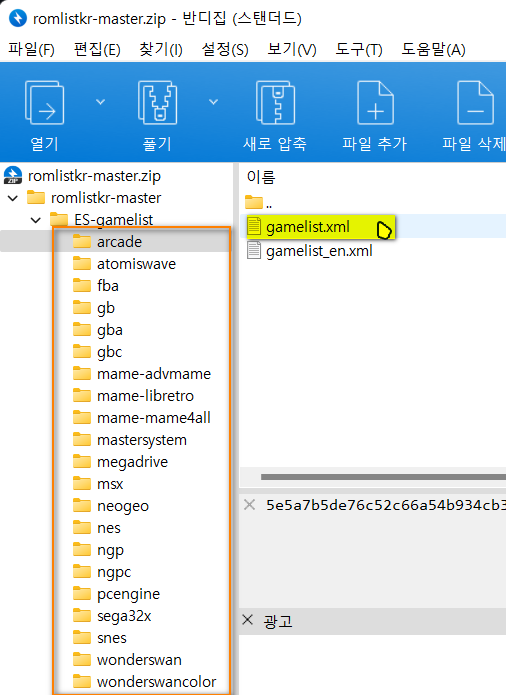Open the dropdown arrow beside 열기
The height and width of the screenshot is (695, 506).
tap(101, 102)
